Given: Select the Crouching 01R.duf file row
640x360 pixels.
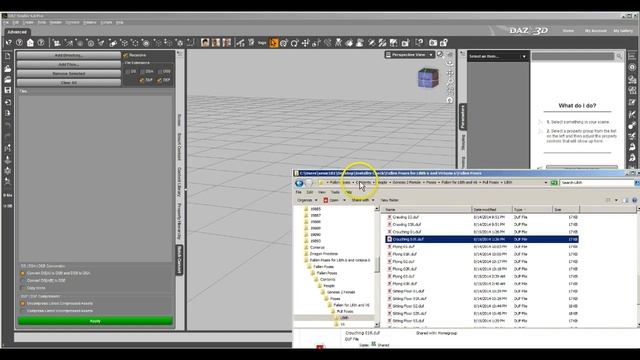Looking at the screenshot, I should [482, 239].
